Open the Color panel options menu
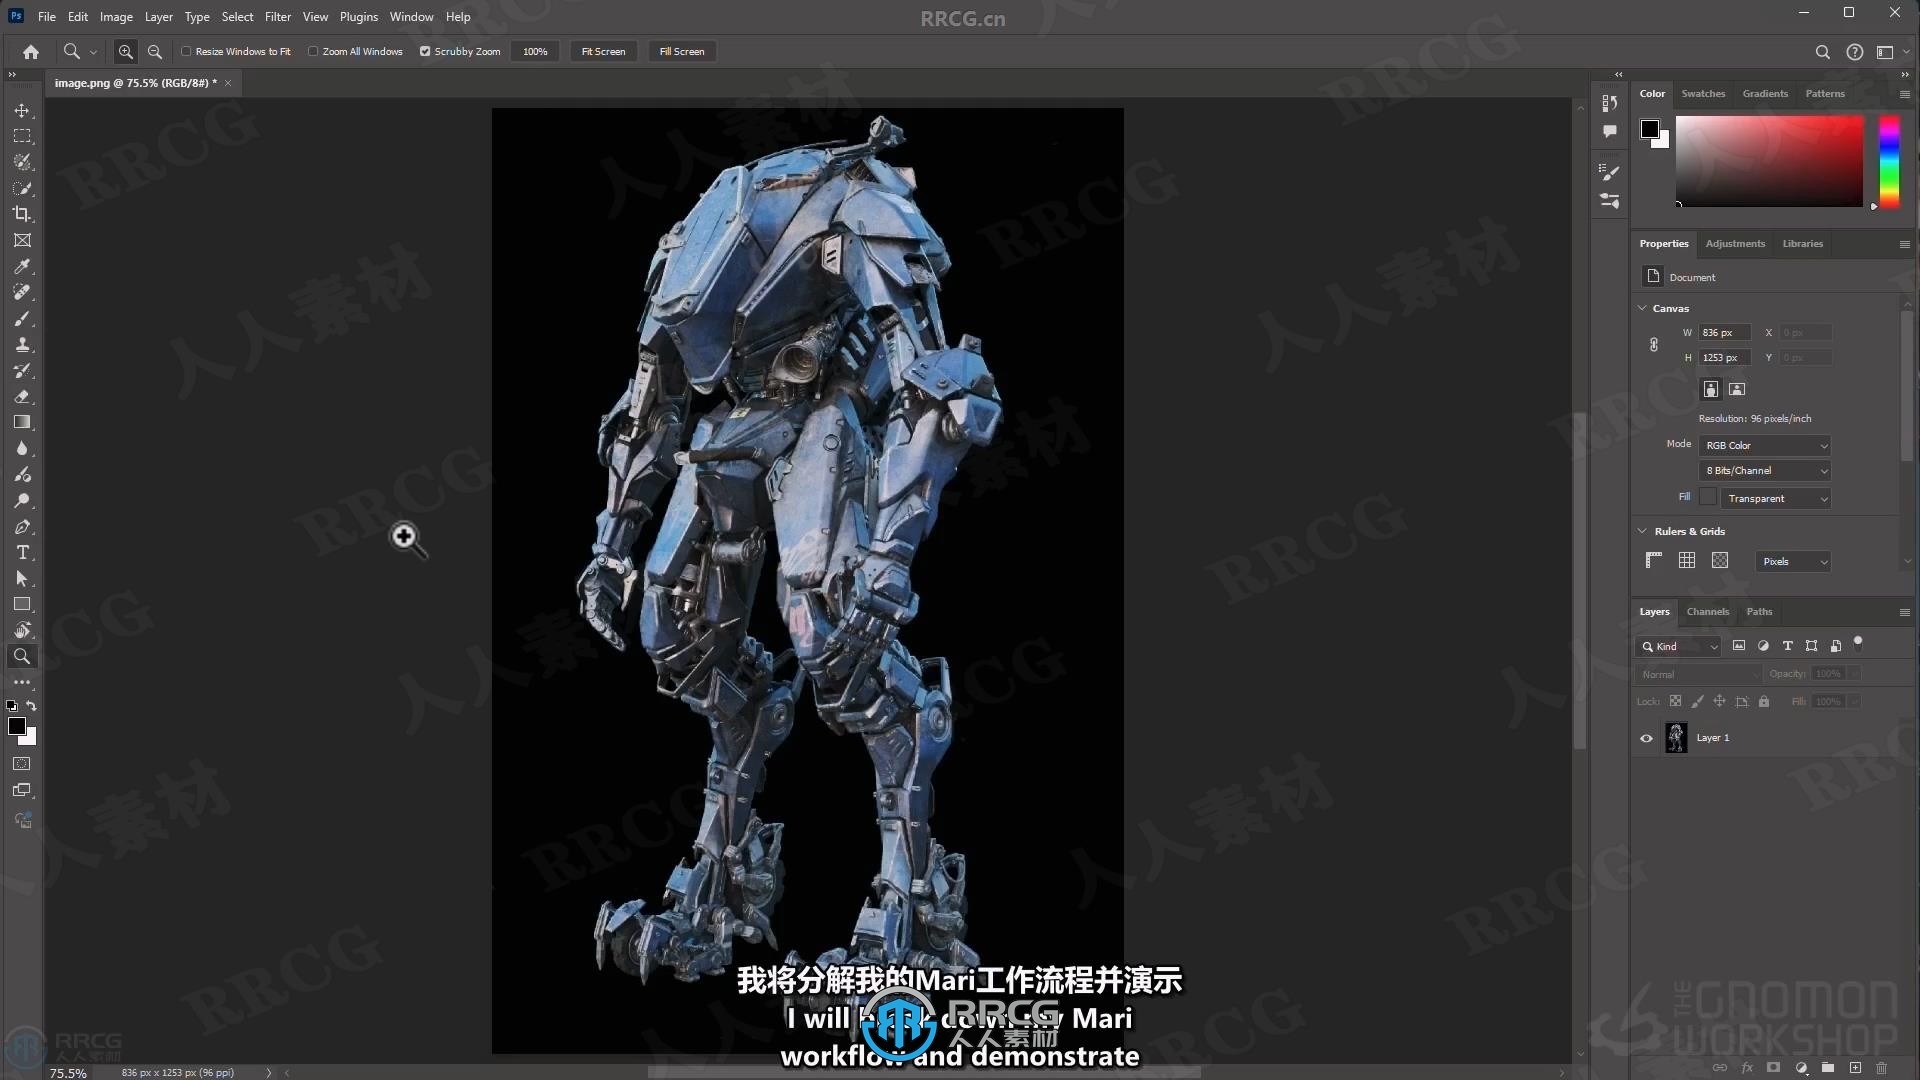 click(x=1904, y=94)
